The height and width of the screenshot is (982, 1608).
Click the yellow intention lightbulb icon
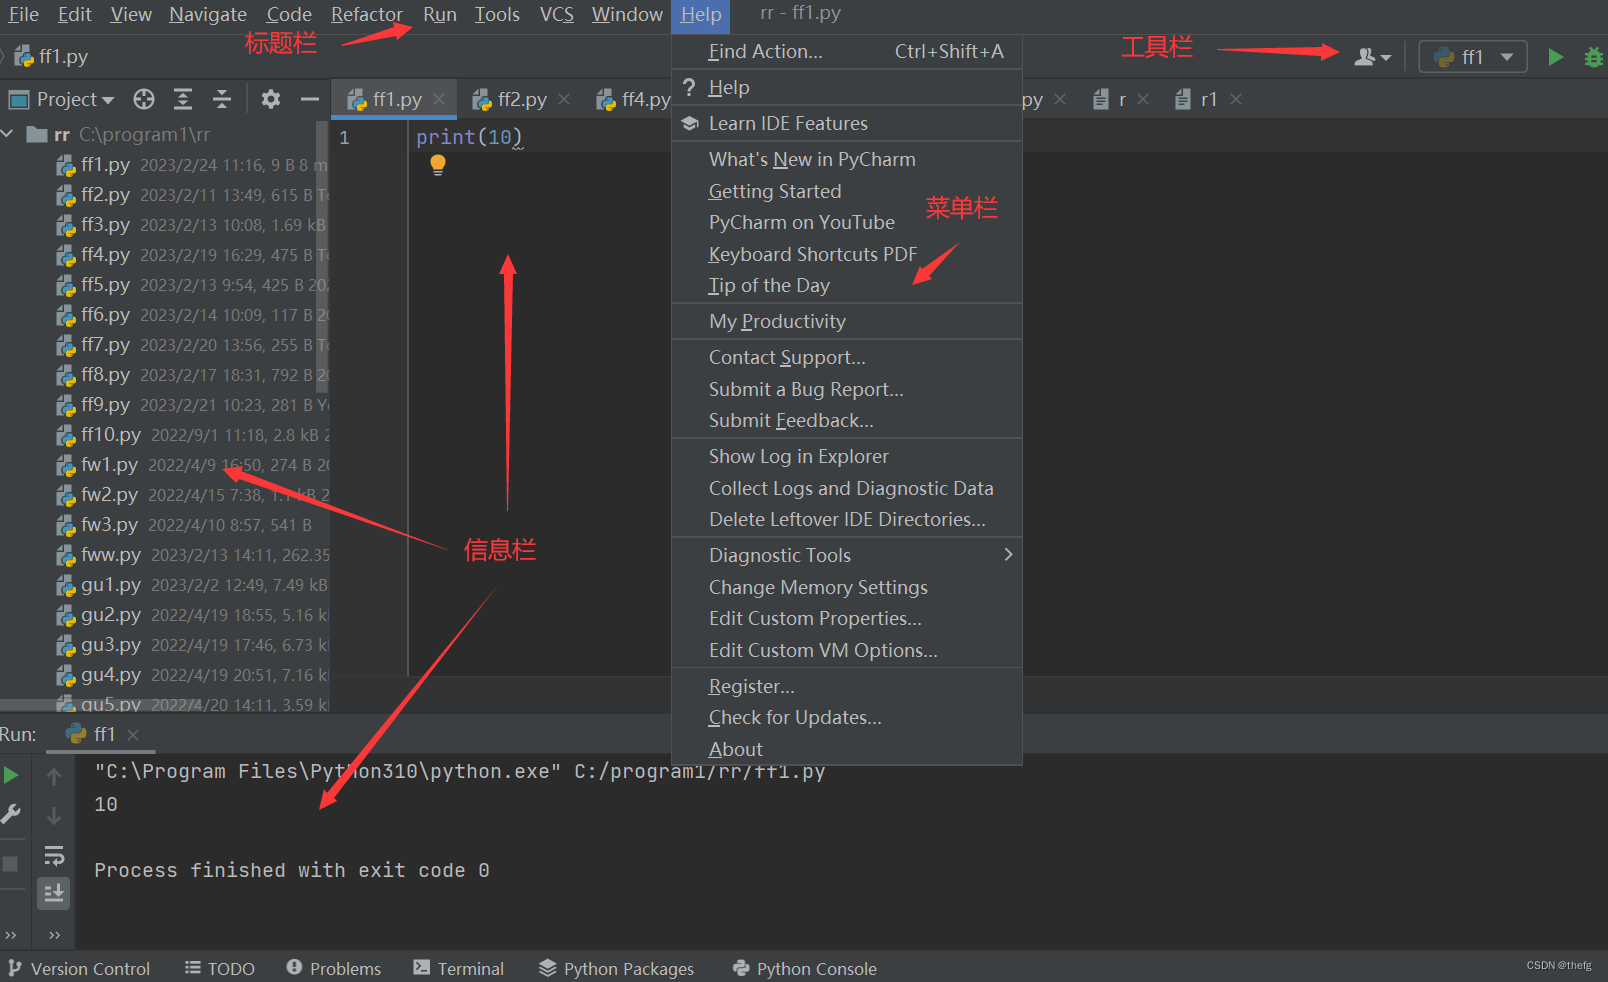coord(438,165)
